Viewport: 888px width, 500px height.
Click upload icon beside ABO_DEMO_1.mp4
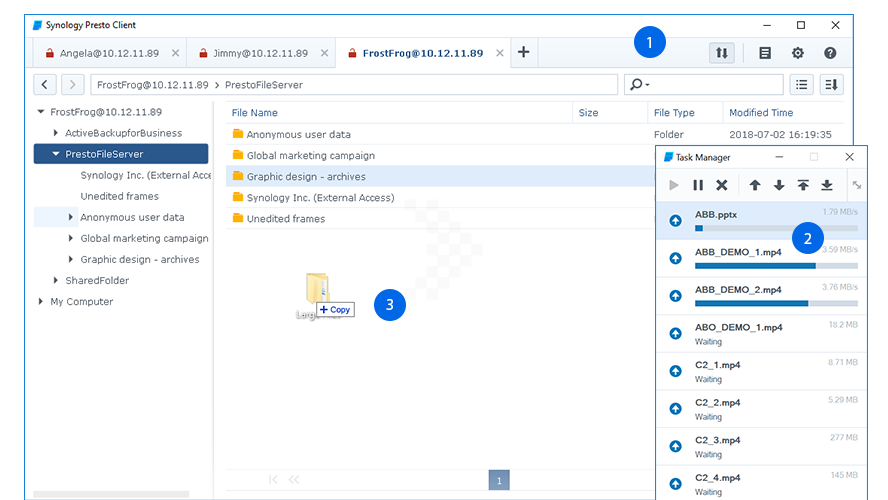[x=675, y=334]
